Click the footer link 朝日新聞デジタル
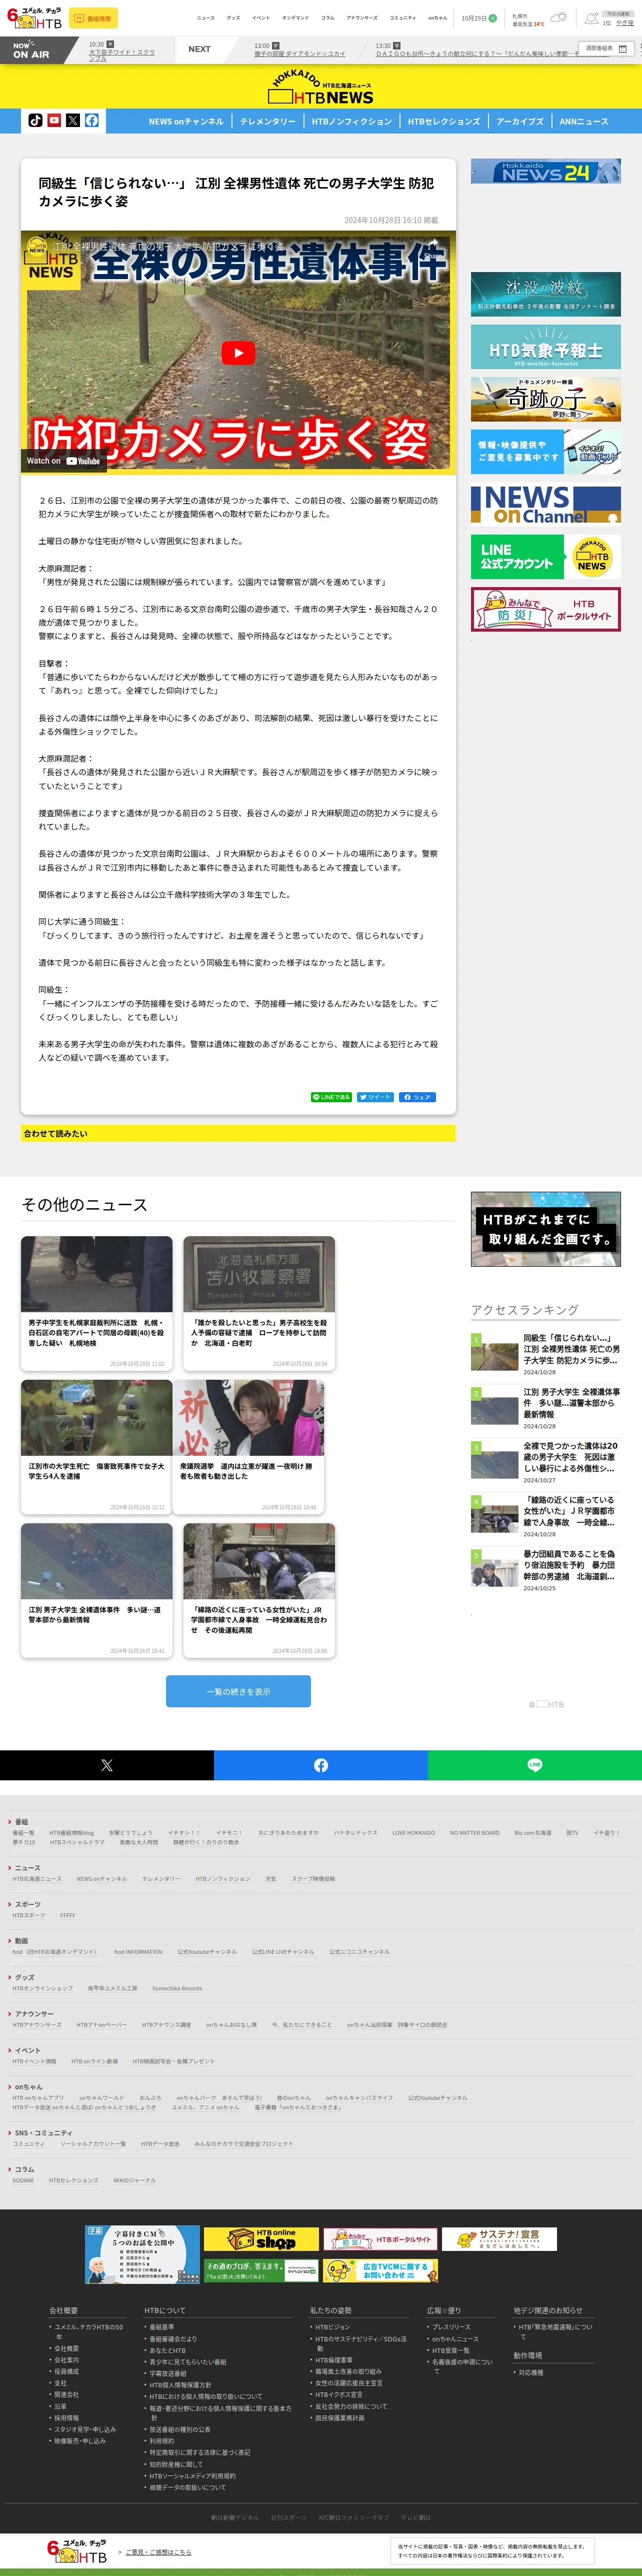642x2576 pixels. 234,2517
